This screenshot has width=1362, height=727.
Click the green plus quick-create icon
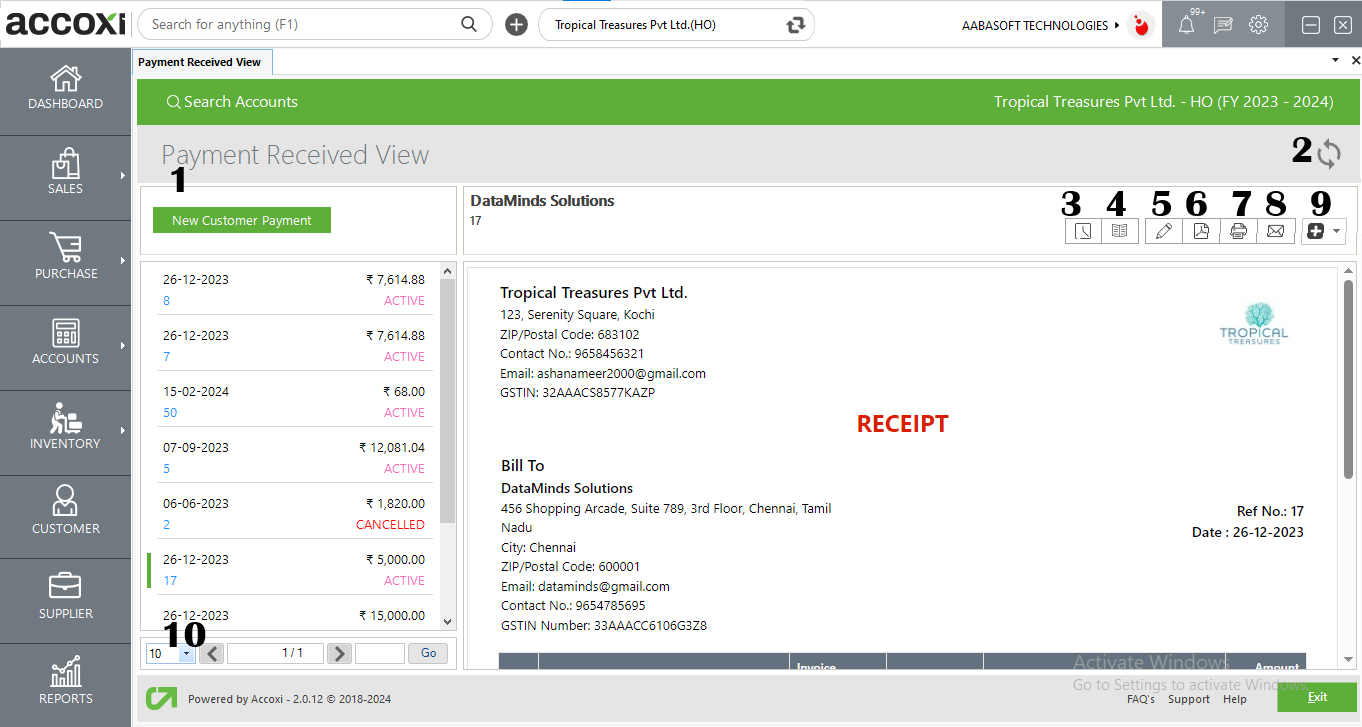(516, 24)
